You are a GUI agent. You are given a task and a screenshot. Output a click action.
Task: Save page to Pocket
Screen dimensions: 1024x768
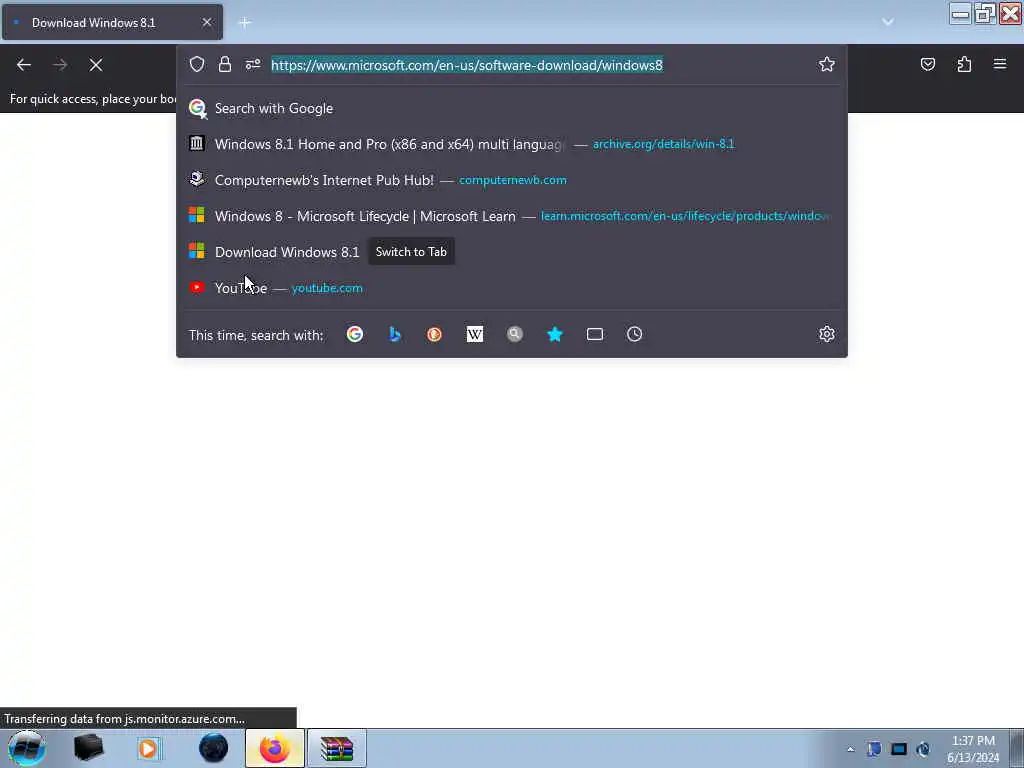[928, 64]
